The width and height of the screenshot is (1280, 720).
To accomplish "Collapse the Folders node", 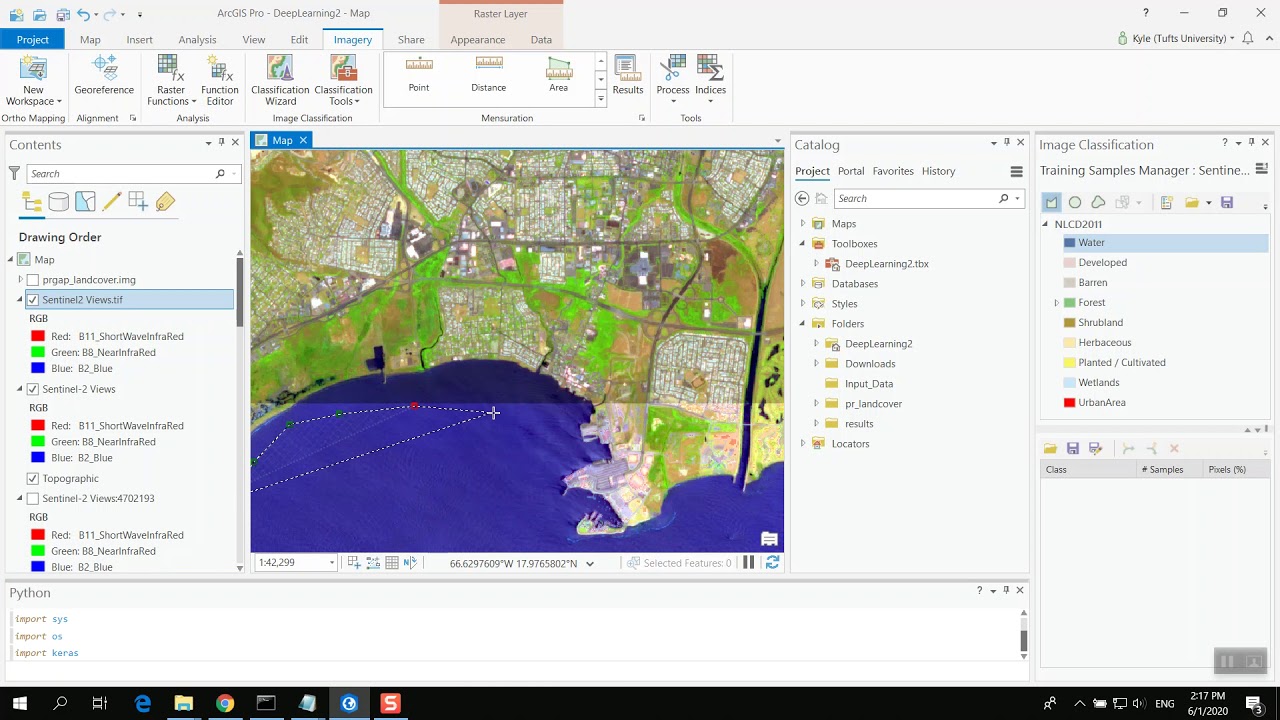I will click(x=802, y=324).
